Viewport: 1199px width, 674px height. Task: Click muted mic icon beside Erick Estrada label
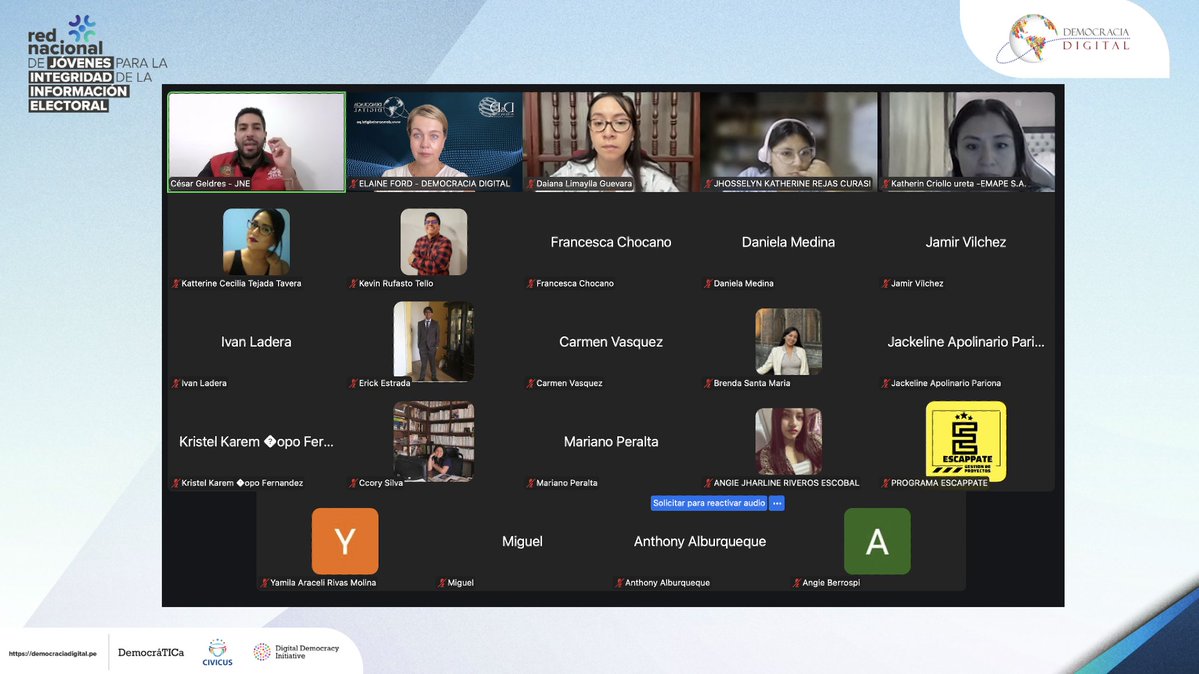(x=353, y=383)
